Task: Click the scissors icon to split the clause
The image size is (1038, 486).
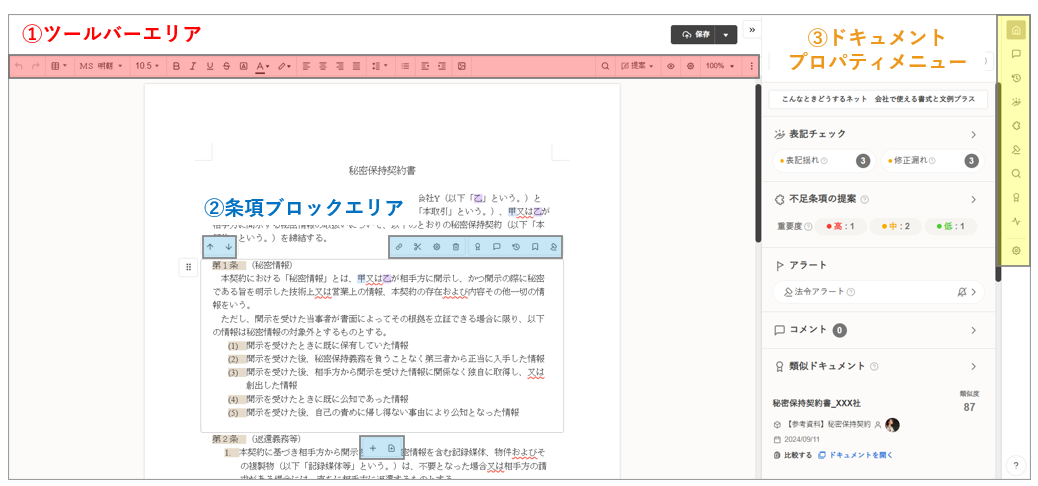Action: pos(417,246)
